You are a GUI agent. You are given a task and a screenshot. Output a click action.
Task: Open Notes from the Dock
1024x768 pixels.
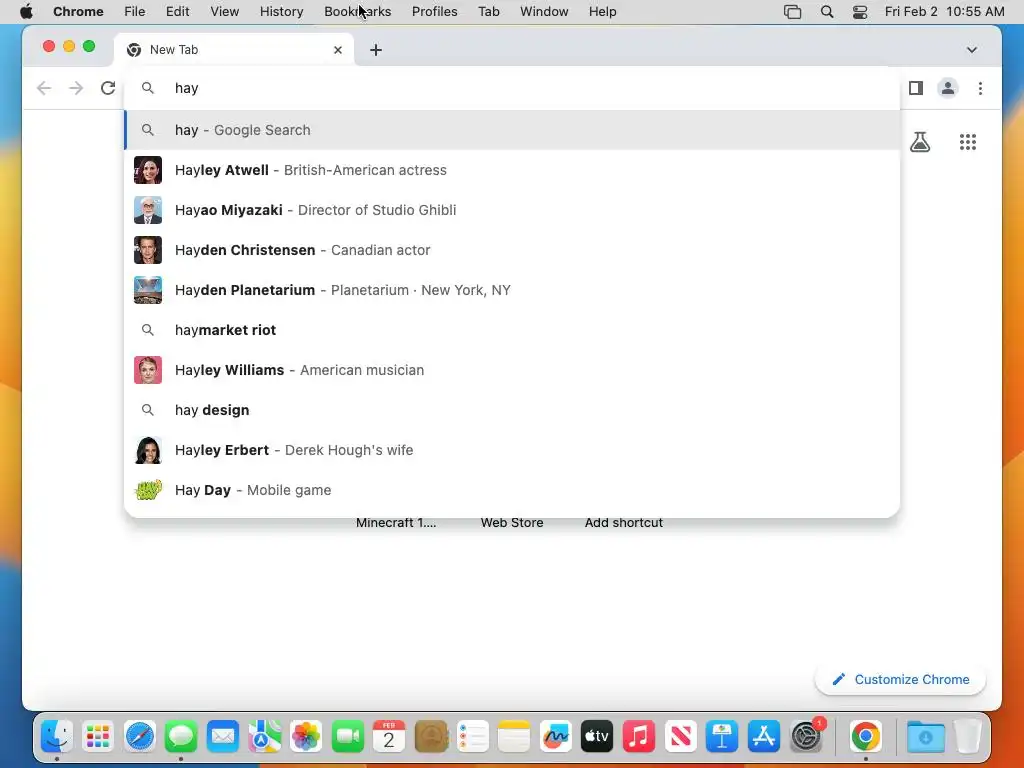point(514,737)
